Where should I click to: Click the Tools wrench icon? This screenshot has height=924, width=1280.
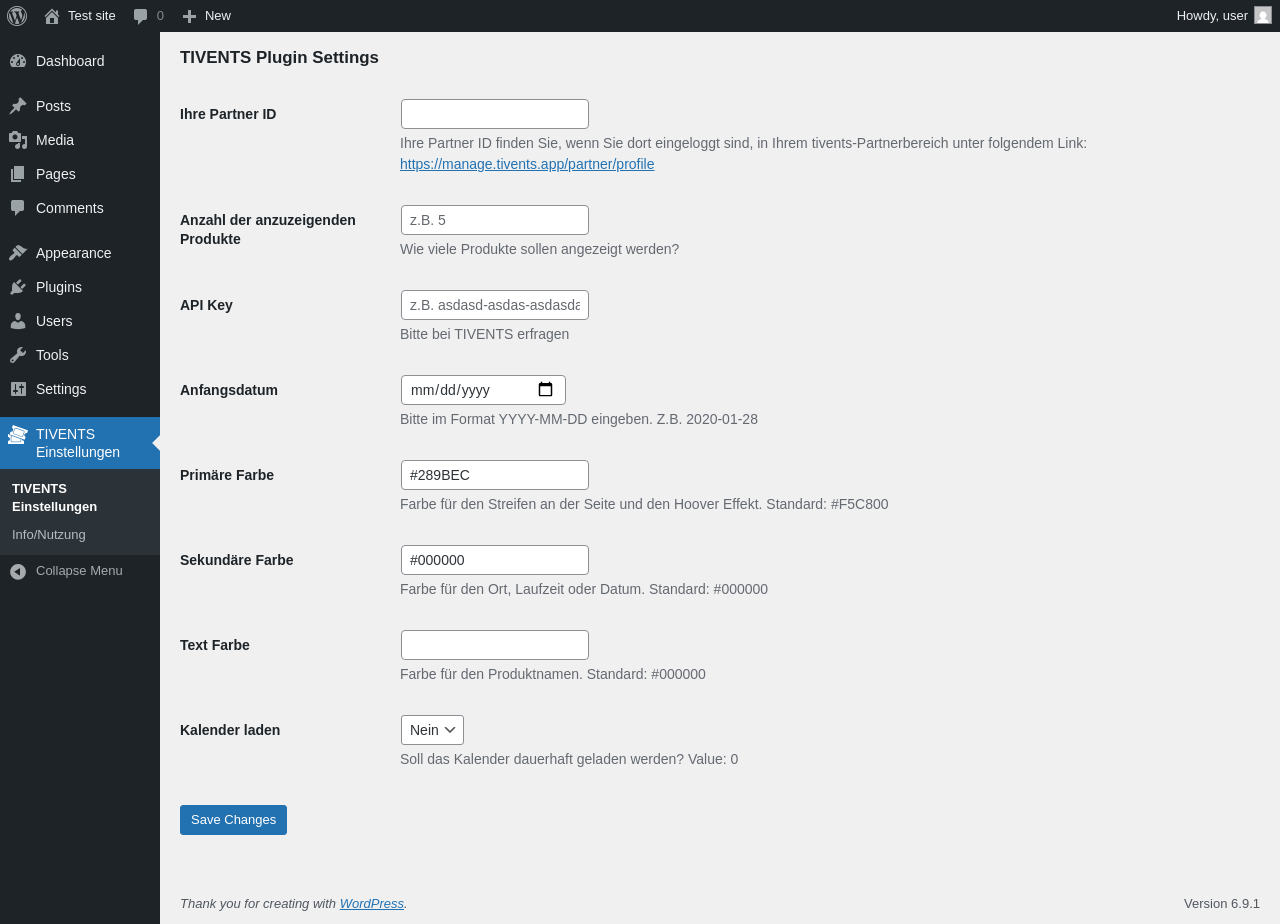(x=18, y=355)
